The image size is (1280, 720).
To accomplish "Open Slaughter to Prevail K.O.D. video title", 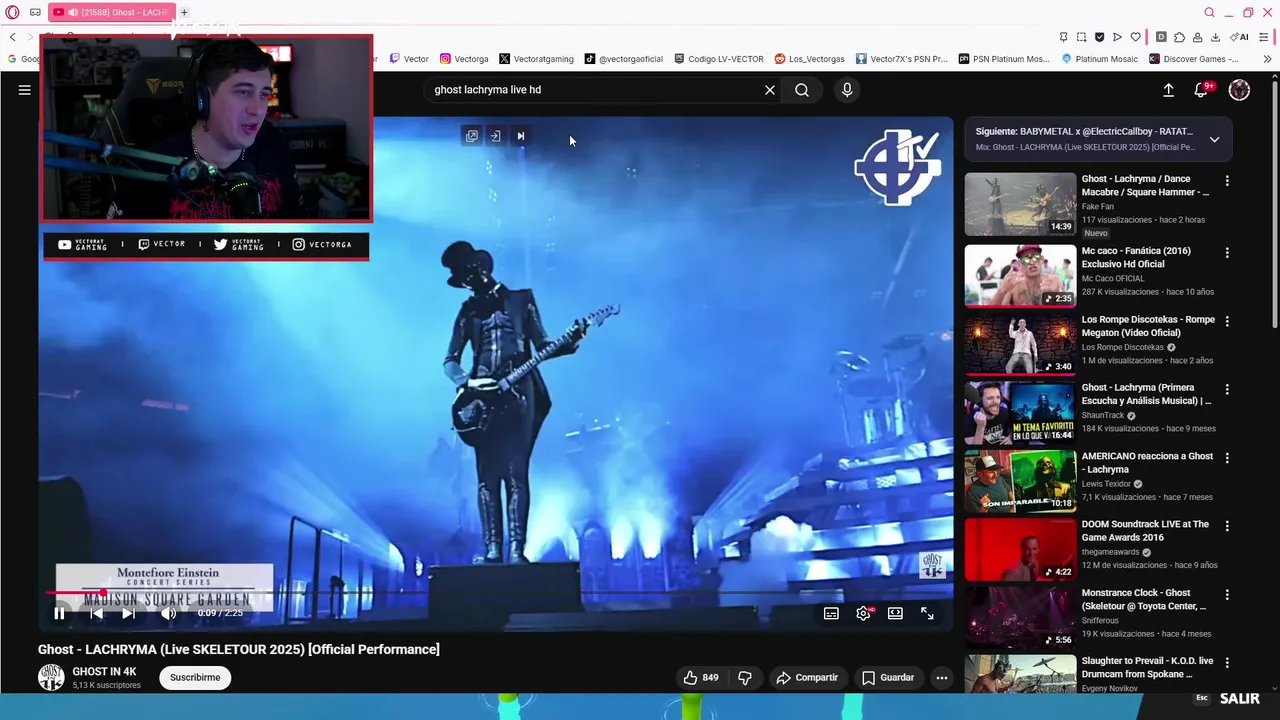I will [x=1147, y=667].
